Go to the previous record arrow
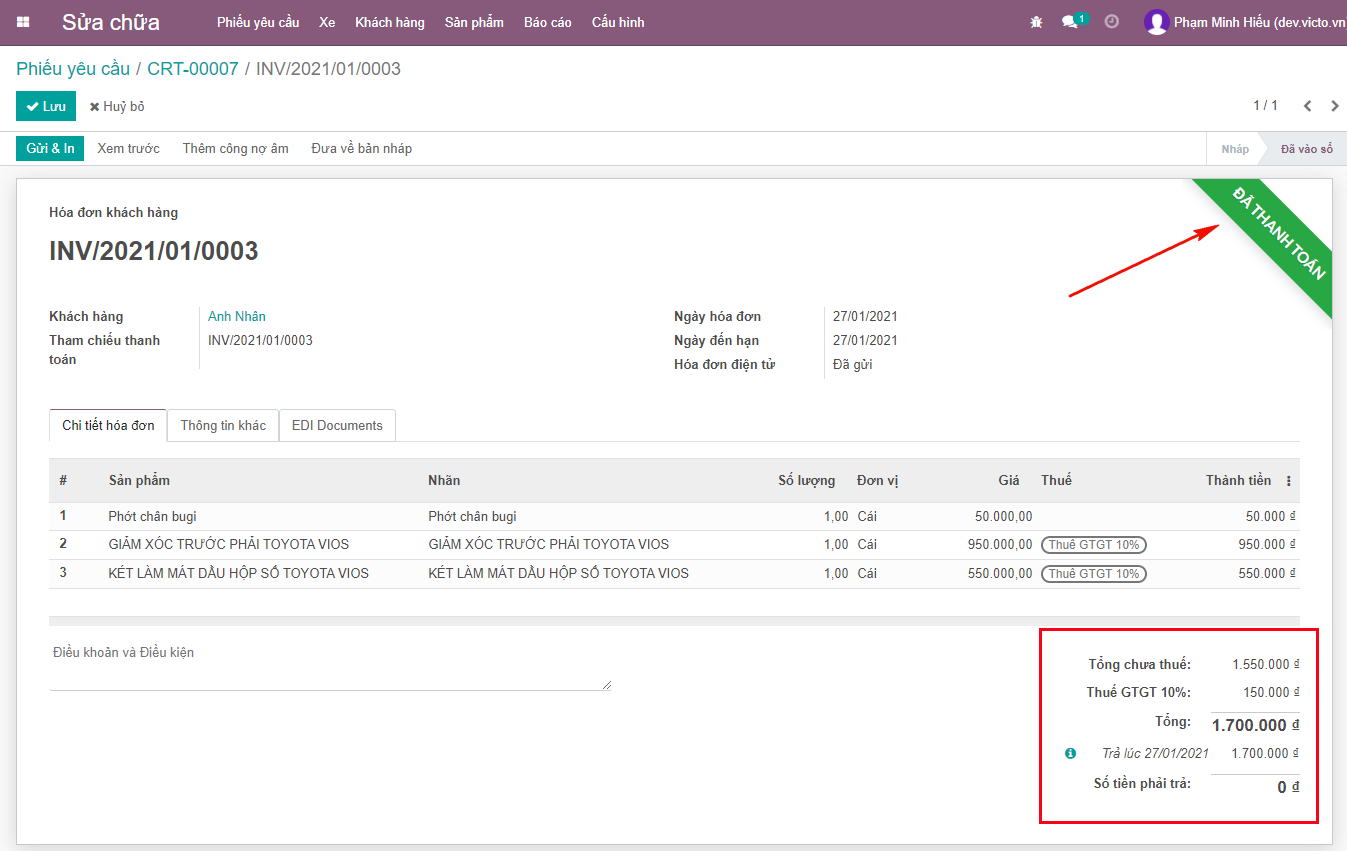This screenshot has height=851, width=1347. pyautogui.click(x=1307, y=106)
